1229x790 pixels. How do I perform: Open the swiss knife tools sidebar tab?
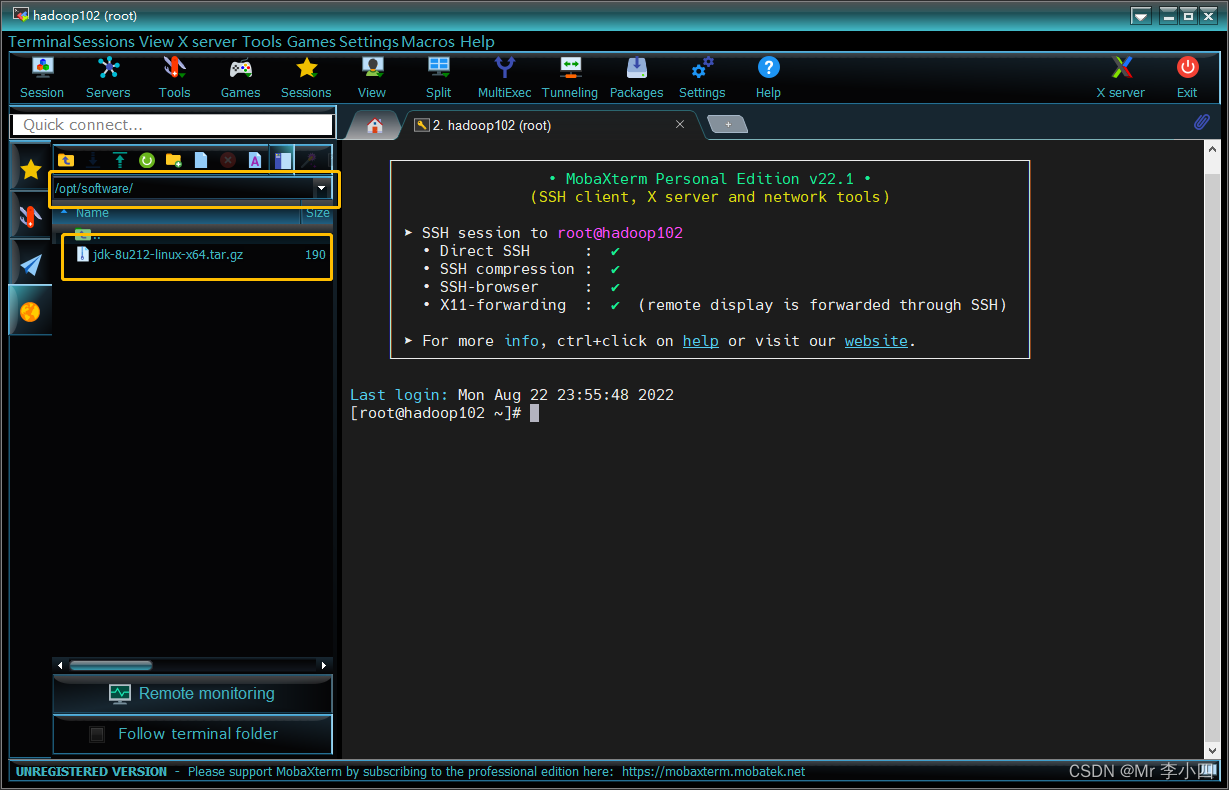click(30, 215)
